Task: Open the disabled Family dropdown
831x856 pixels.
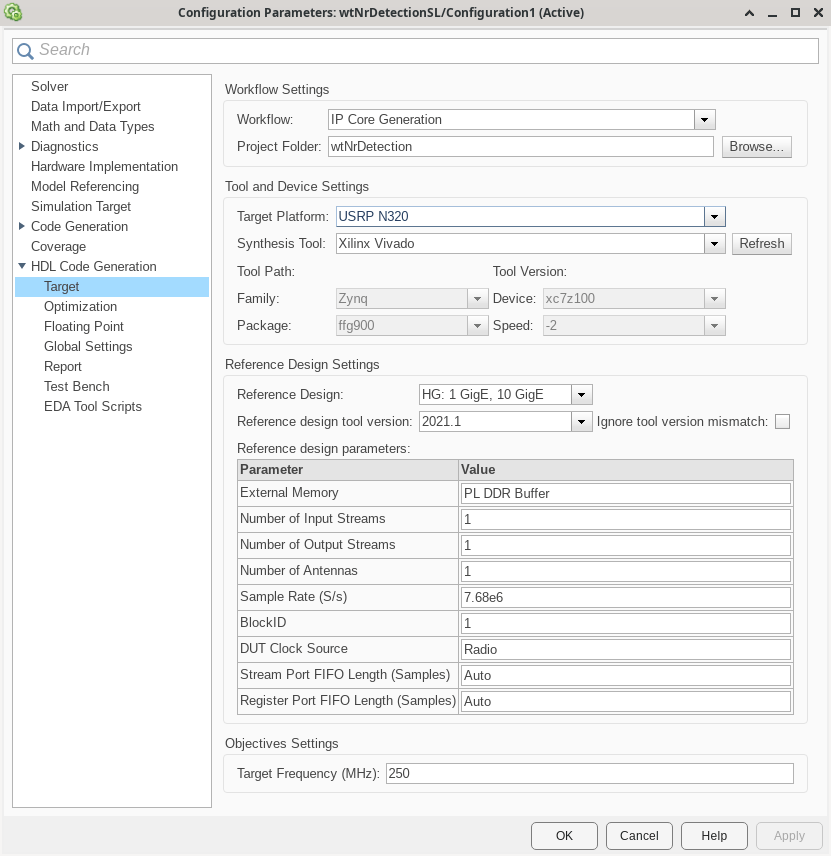Action: 477,299
